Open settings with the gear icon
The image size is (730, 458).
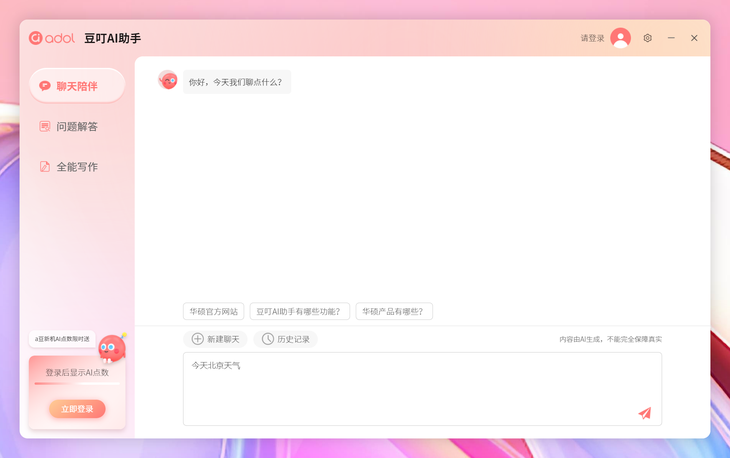coord(647,38)
